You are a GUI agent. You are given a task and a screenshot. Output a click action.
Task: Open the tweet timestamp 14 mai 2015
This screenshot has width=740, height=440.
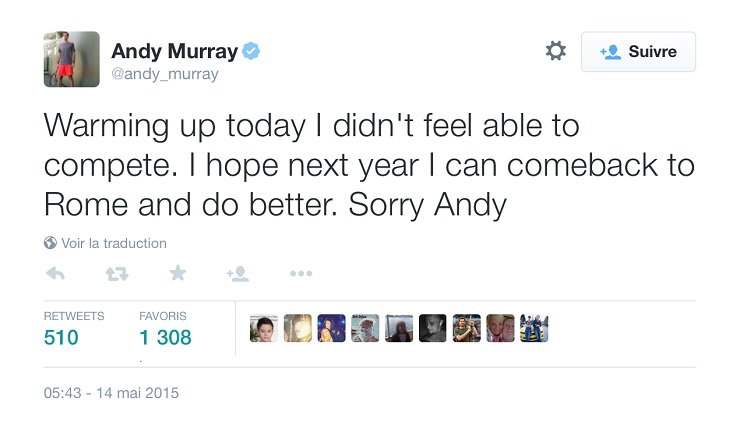pyautogui.click(x=111, y=393)
